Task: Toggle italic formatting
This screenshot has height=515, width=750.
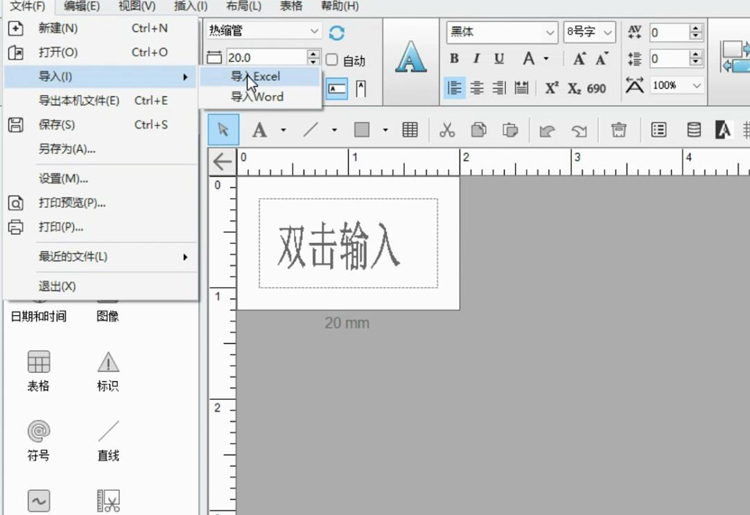Action: tap(476, 58)
